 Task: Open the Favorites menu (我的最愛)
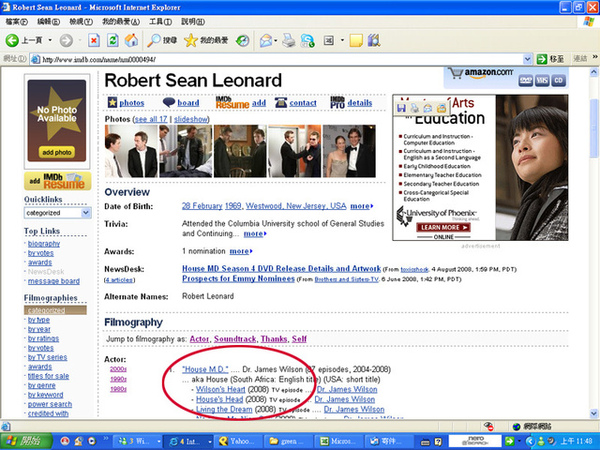121,22
